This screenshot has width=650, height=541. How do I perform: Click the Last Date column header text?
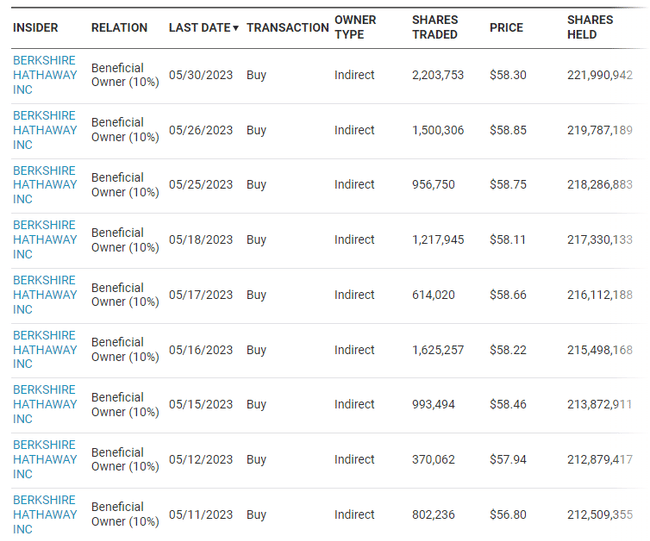199,28
